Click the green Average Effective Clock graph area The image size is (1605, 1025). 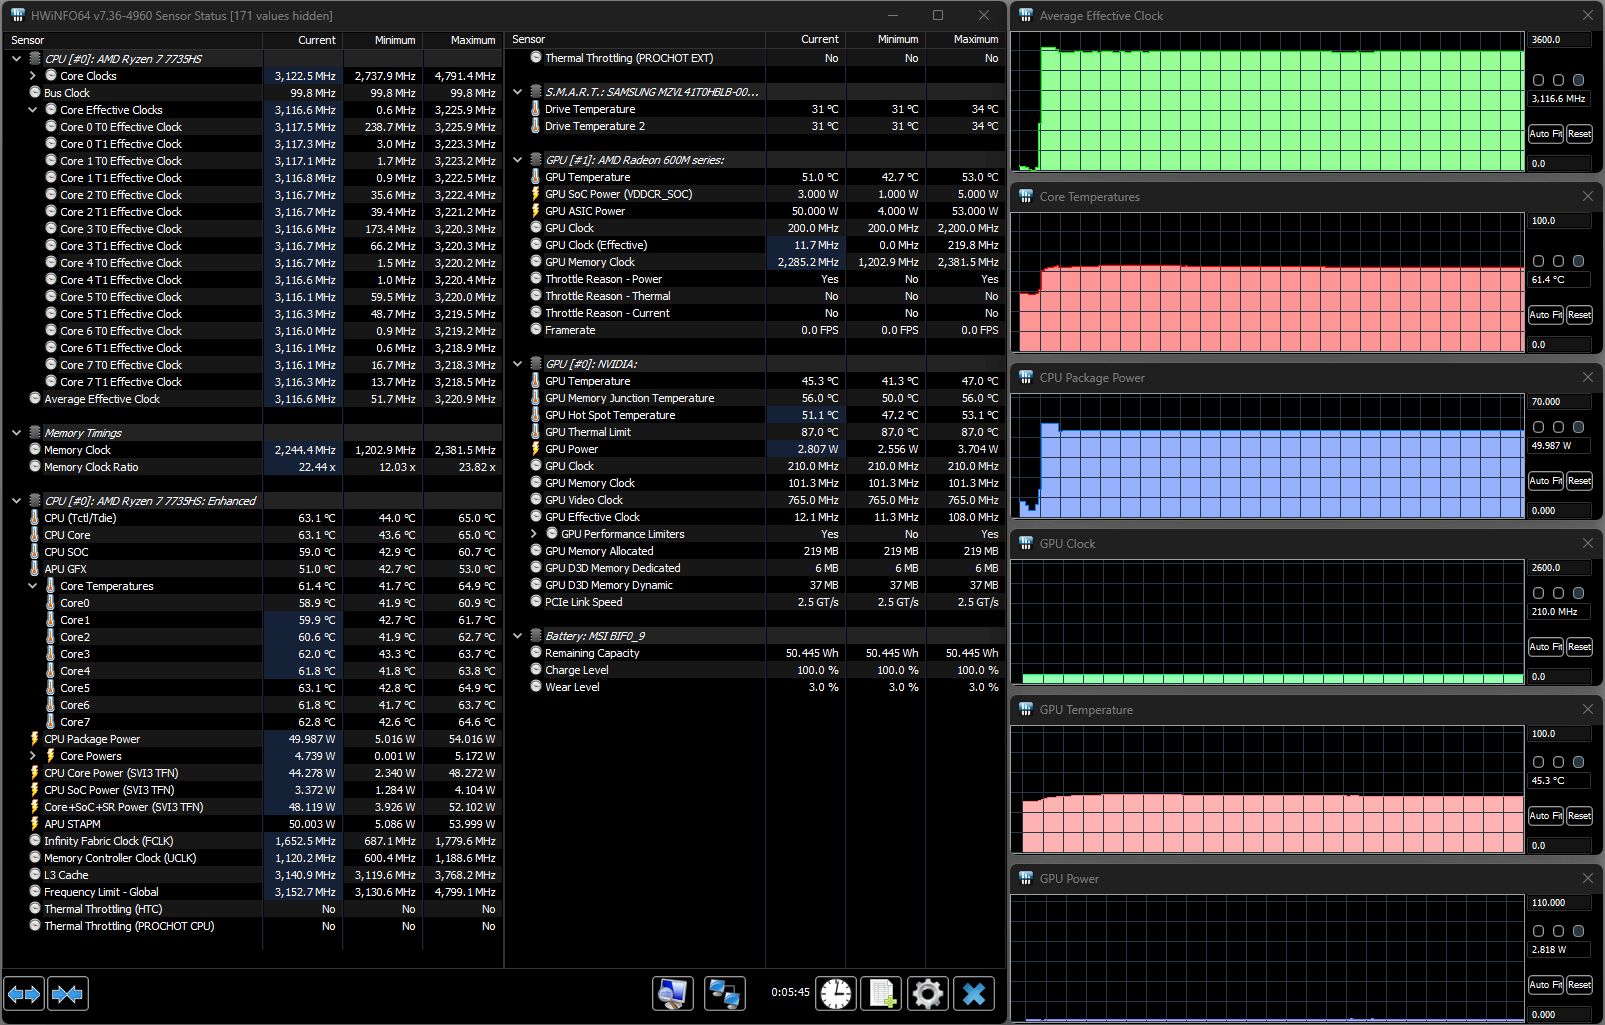pyautogui.click(x=1280, y=110)
